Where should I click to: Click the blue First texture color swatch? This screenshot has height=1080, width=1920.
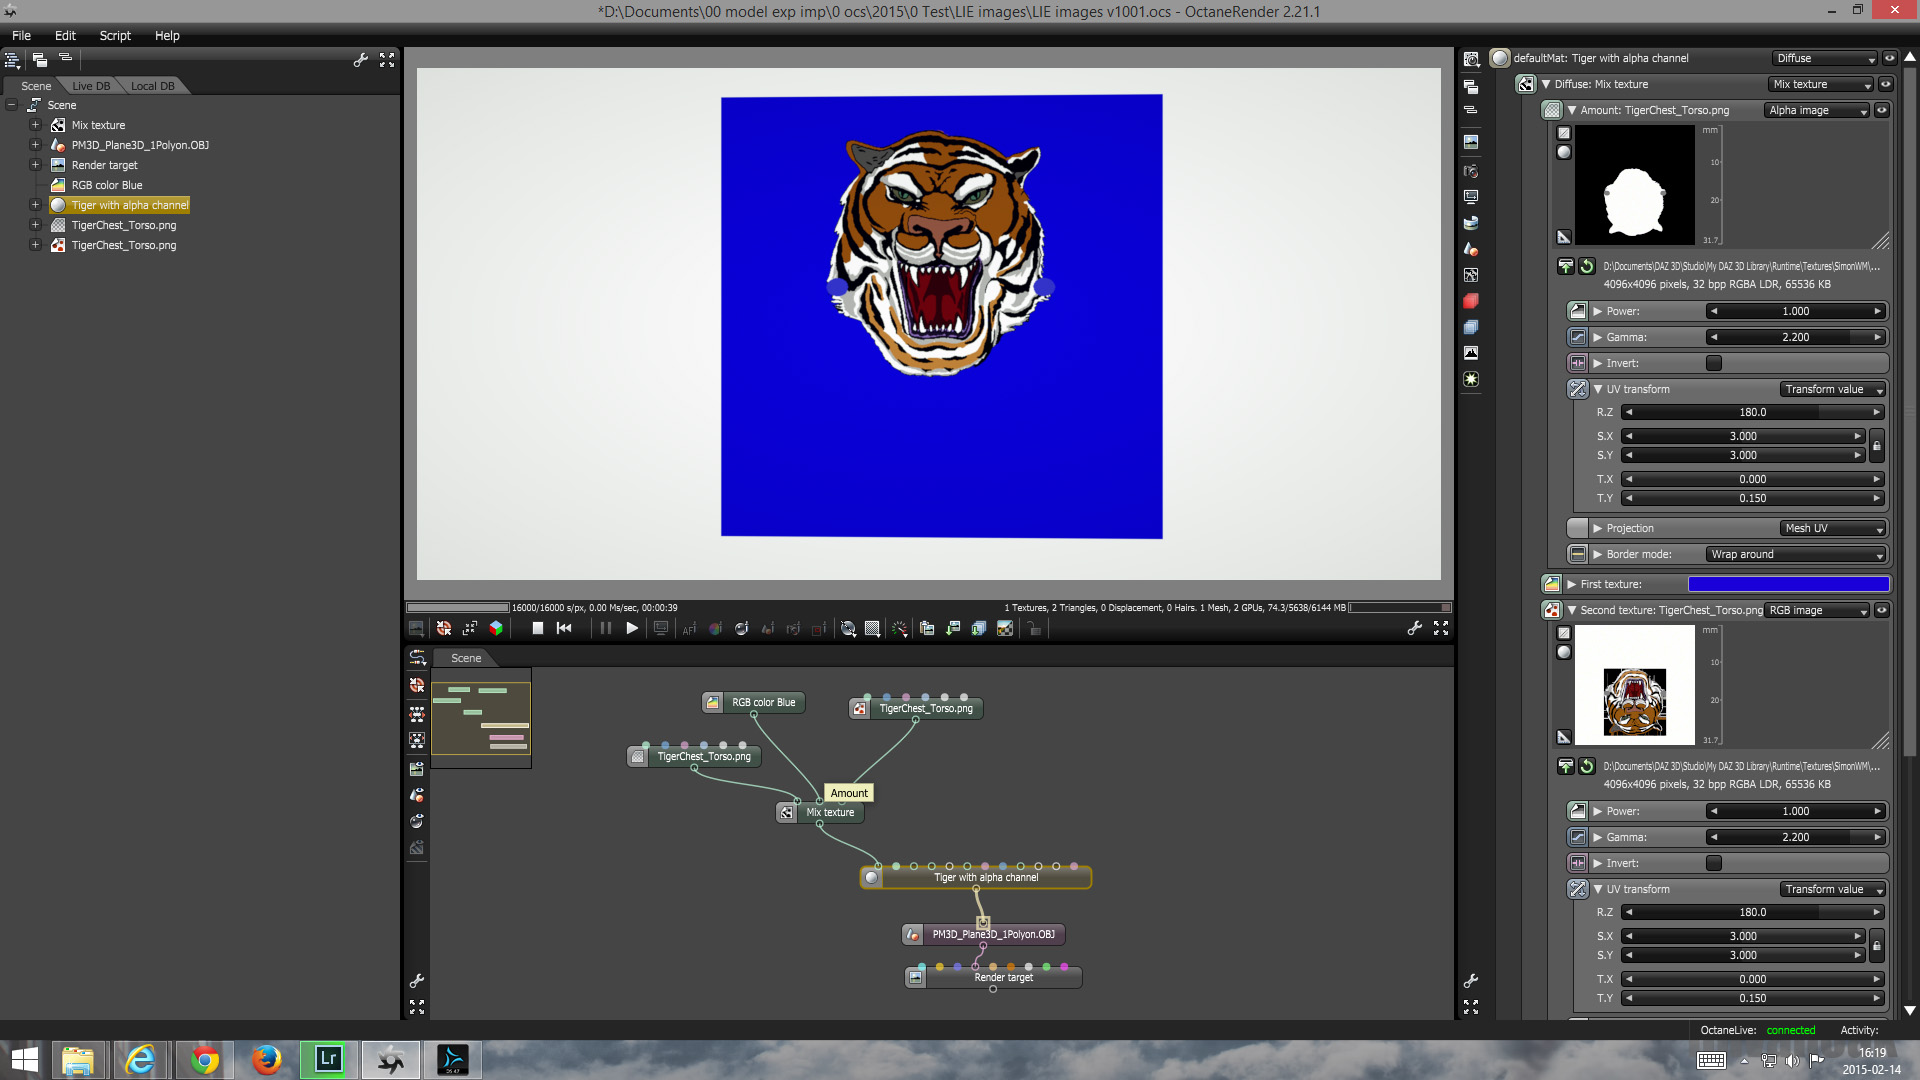coord(1788,584)
